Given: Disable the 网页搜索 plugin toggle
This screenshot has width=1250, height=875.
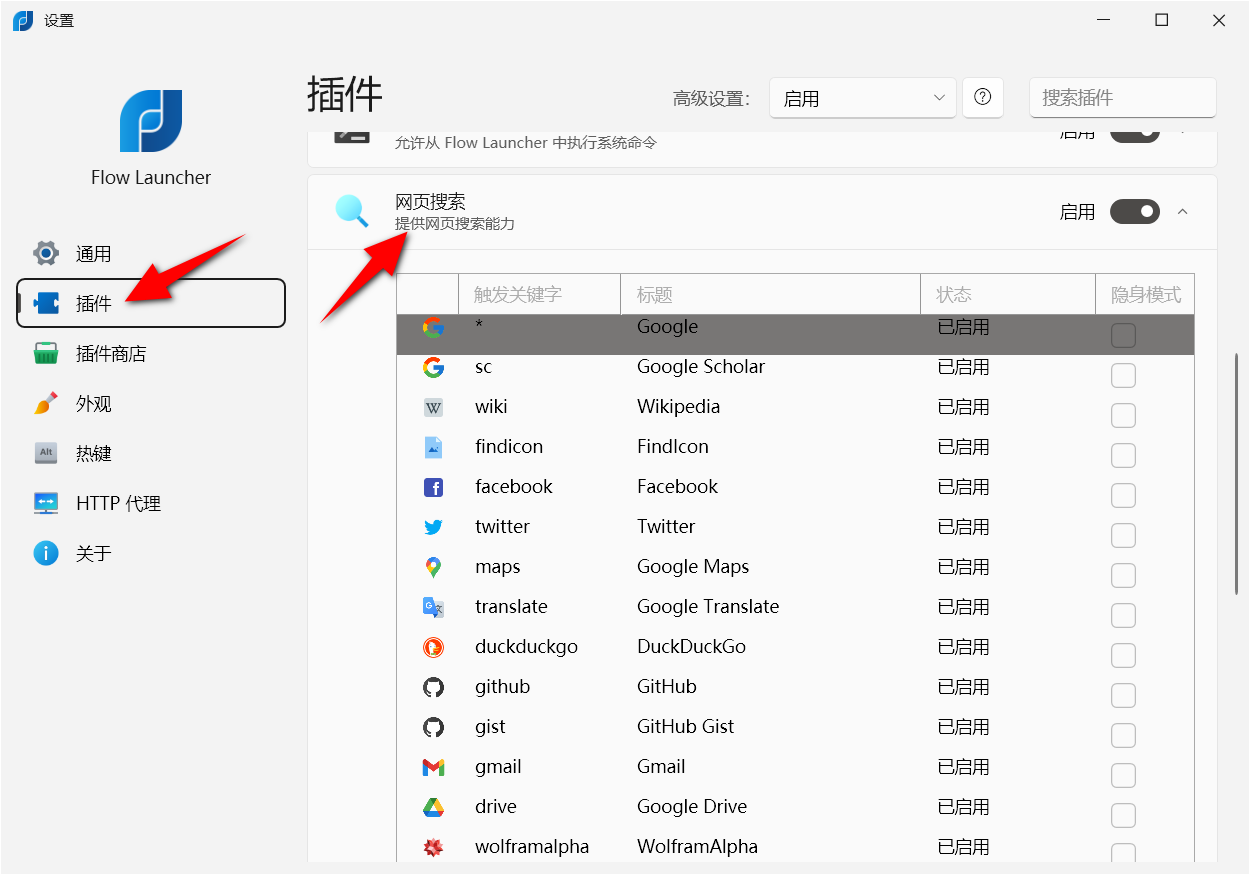Looking at the screenshot, I should [1134, 211].
